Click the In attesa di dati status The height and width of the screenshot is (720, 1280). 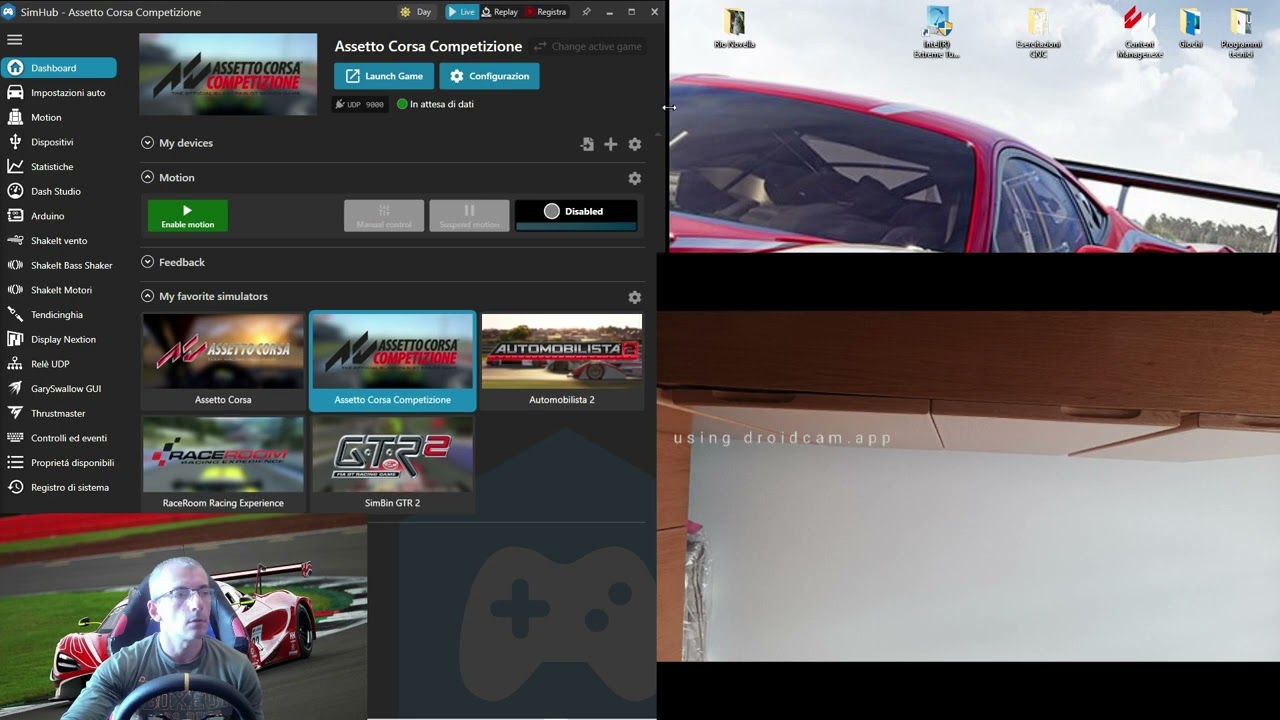(435, 104)
